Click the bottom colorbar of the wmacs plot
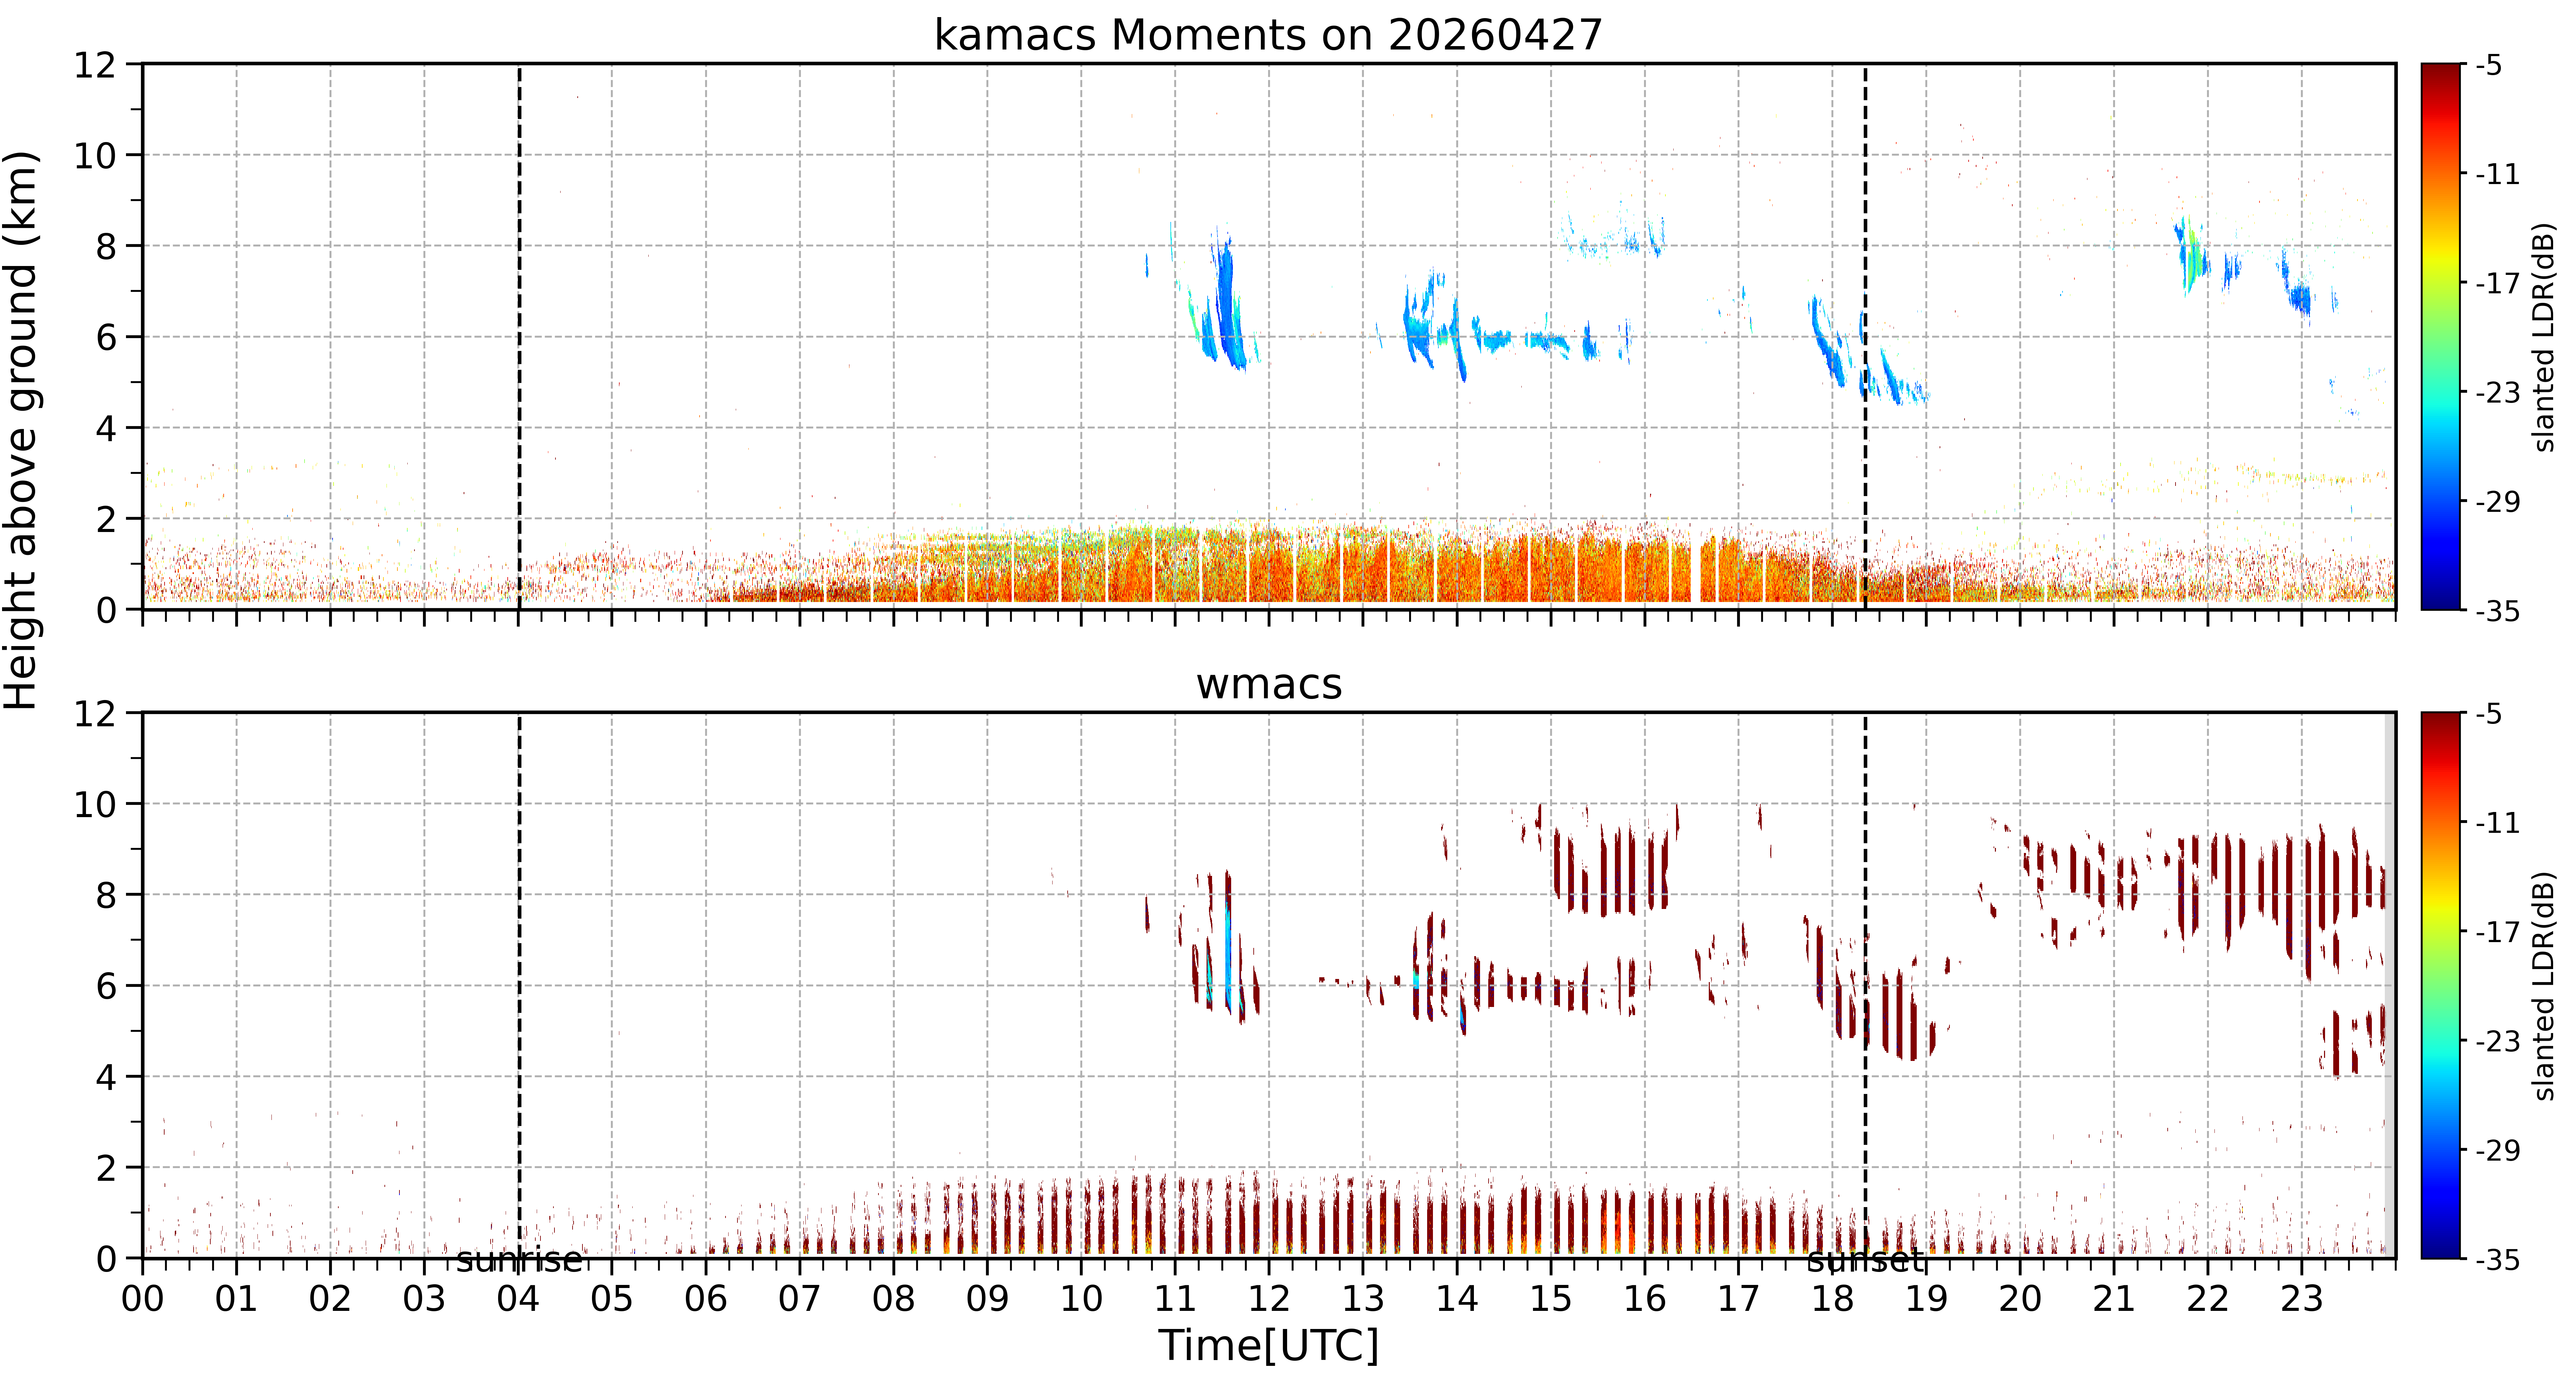This screenshot has height=1386, width=2576. 2441,985
